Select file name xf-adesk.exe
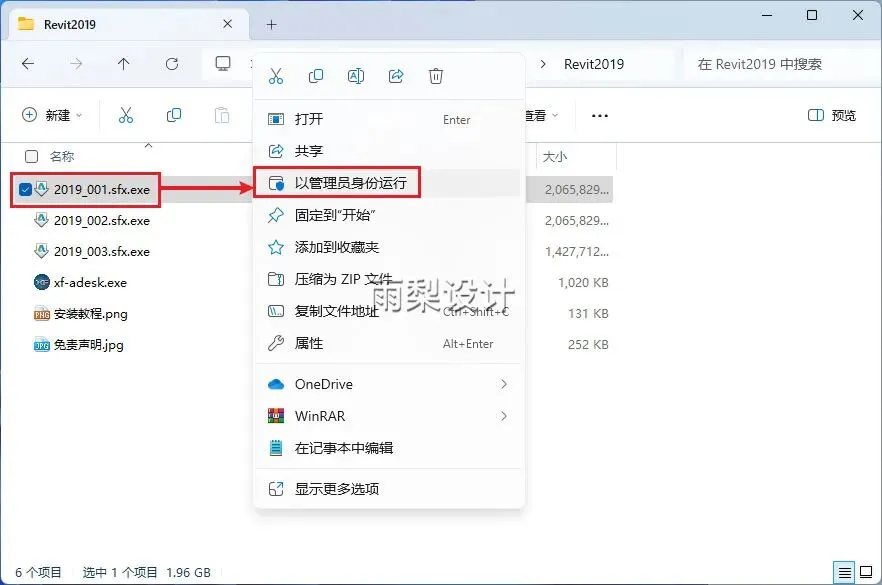This screenshot has width=882, height=585. coord(90,282)
